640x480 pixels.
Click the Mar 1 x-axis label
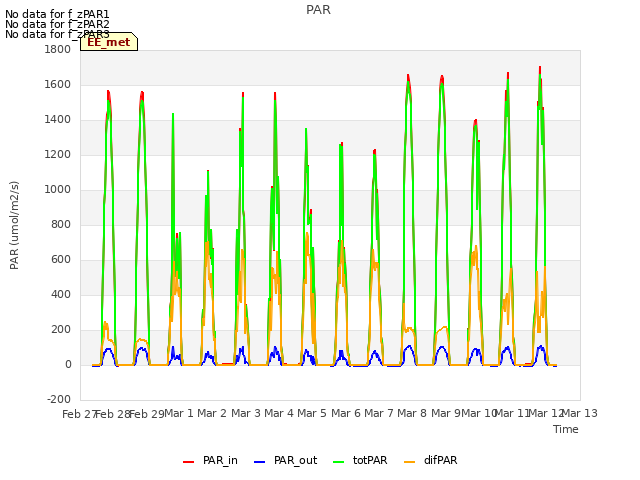pos(179,413)
